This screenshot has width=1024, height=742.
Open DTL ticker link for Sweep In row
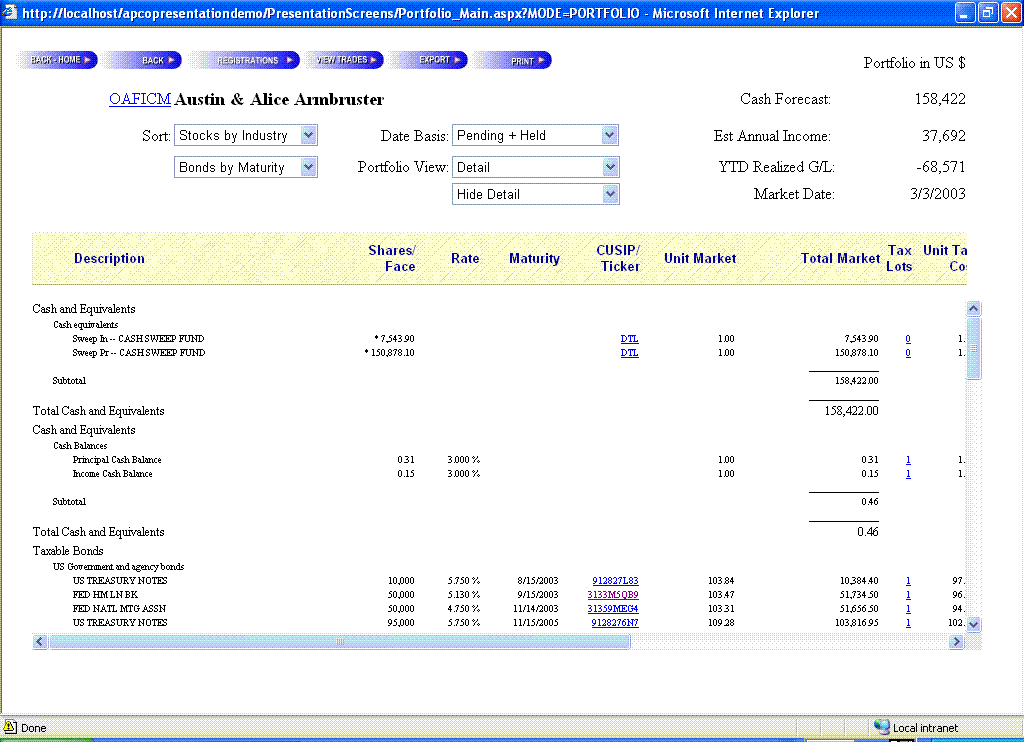pyautogui.click(x=630, y=339)
